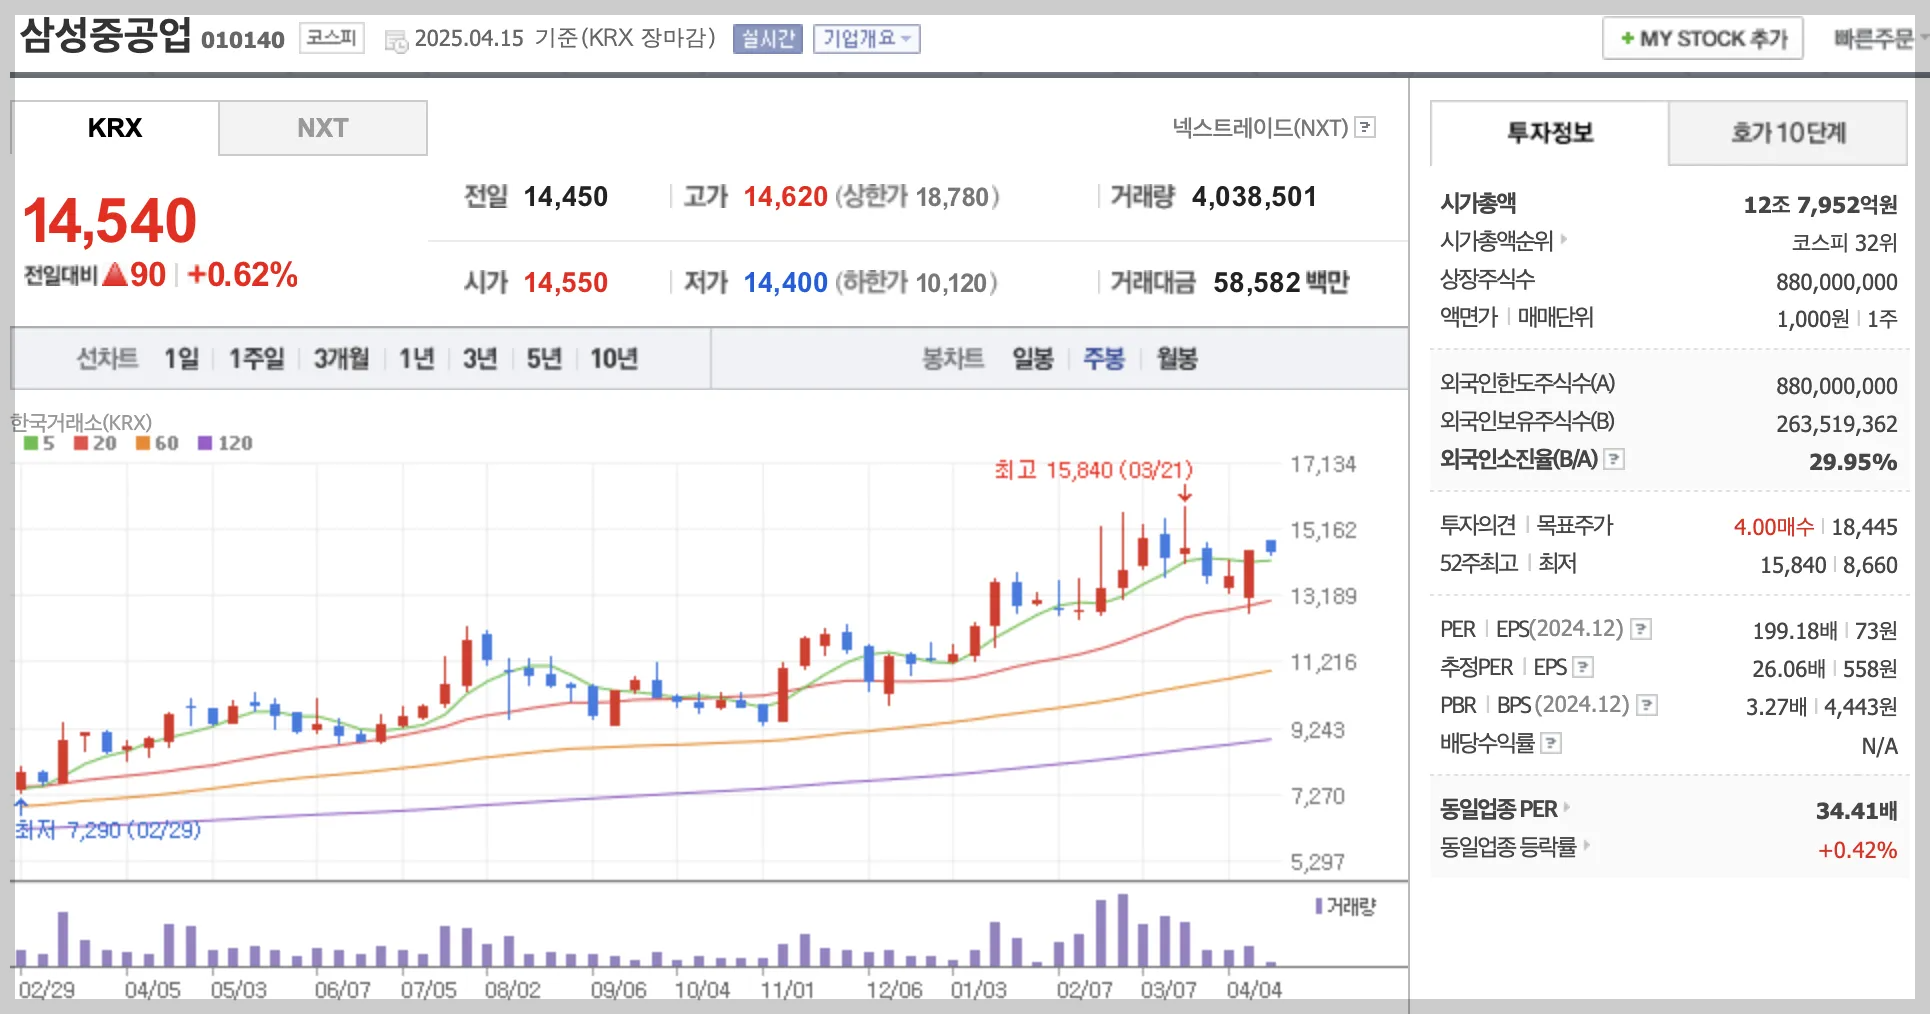Viewport: 1930px width, 1014px height.
Task: Select the 1주일 line chart period
Action: point(257,358)
